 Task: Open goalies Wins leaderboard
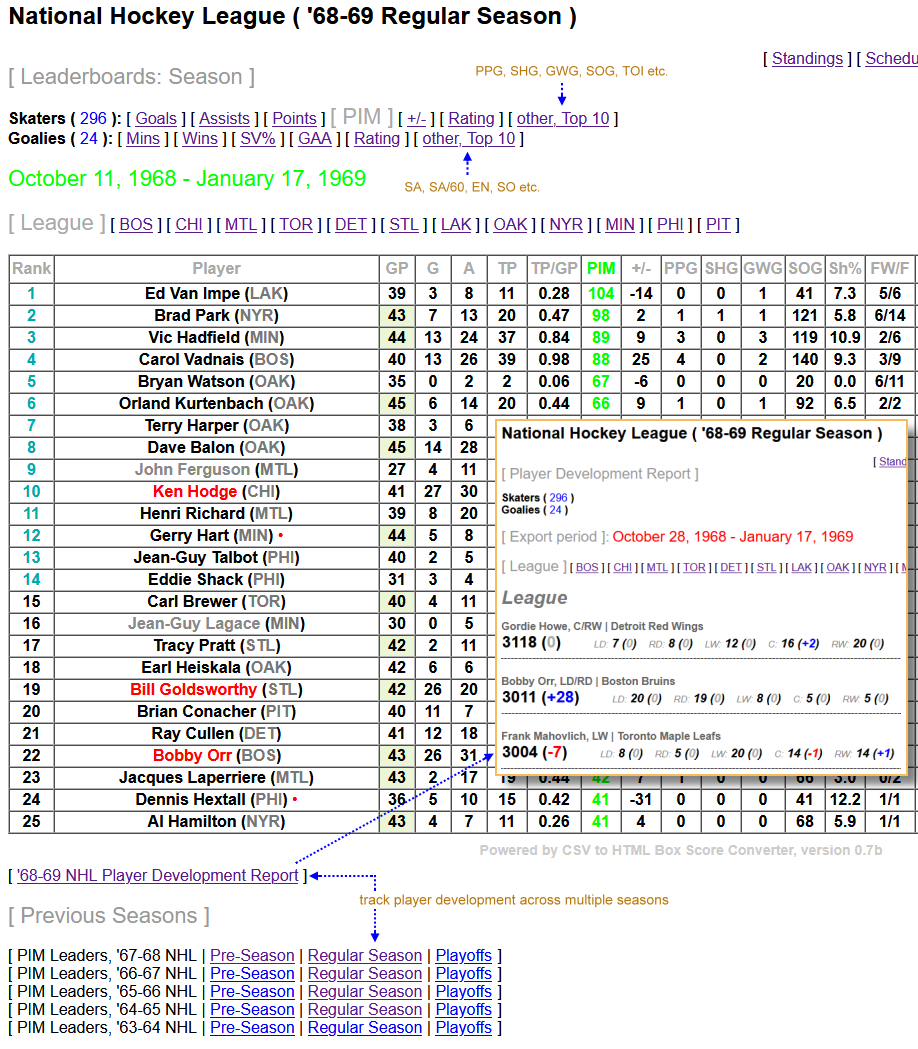[x=200, y=139]
